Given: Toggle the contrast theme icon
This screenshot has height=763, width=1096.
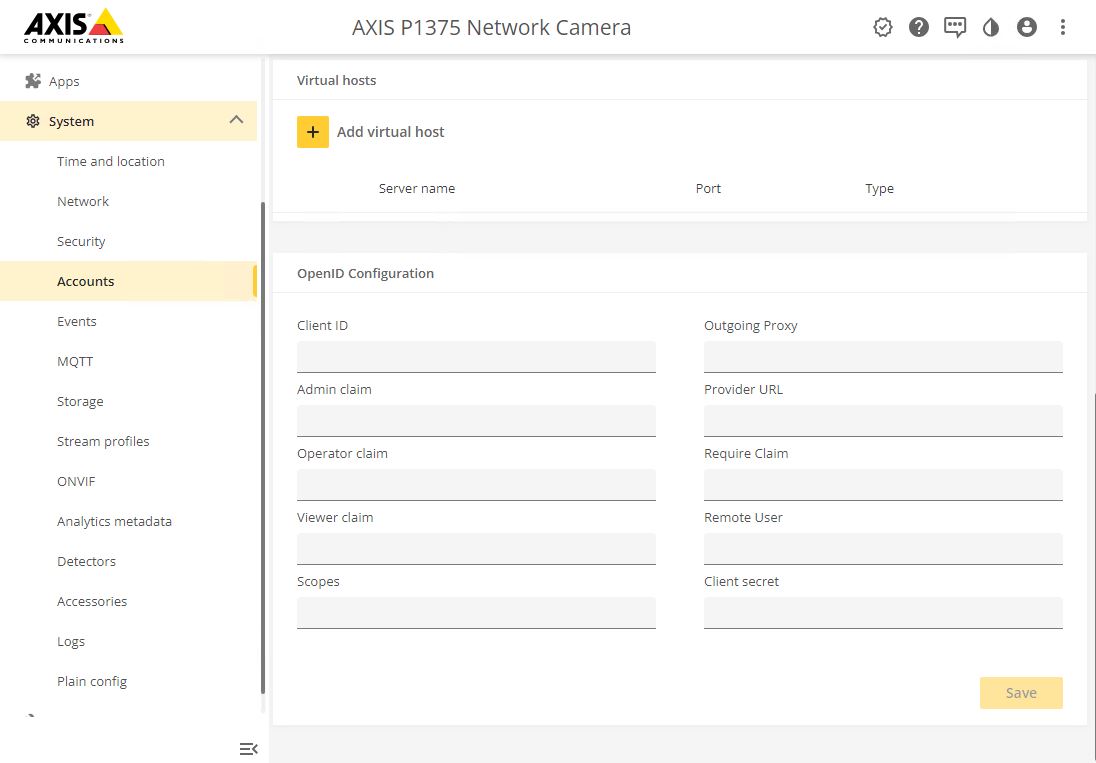Looking at the screenshot, I should point(990,27).
